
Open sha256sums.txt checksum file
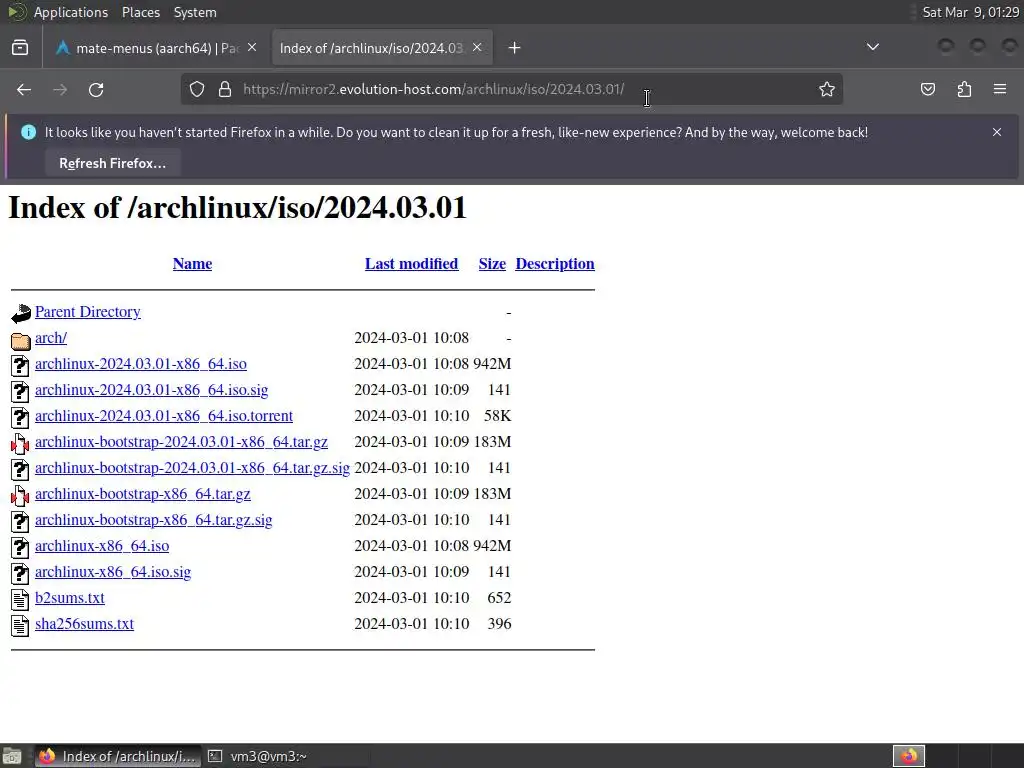[84, 624]
